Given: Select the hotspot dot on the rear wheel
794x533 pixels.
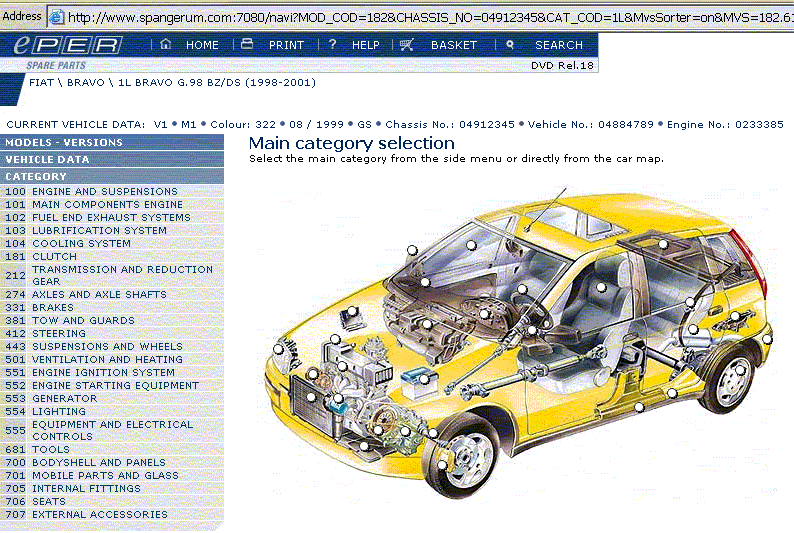Looking at the screenshot, I should [x=741, y=368].
